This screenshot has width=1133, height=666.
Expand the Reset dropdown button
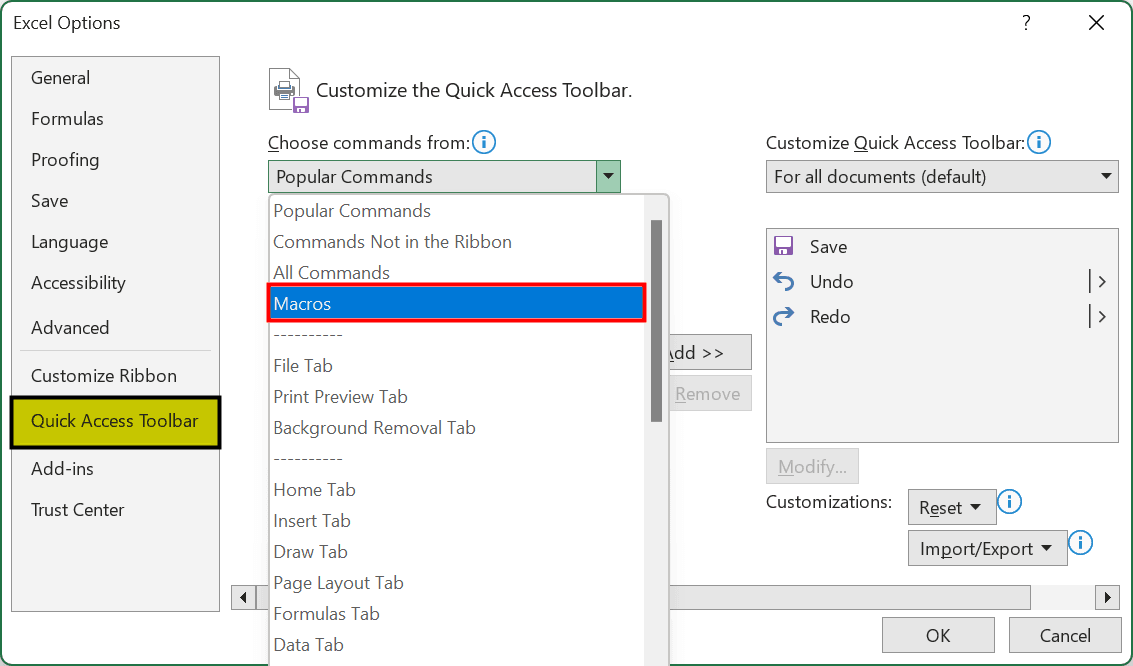[x=952, y=508]
